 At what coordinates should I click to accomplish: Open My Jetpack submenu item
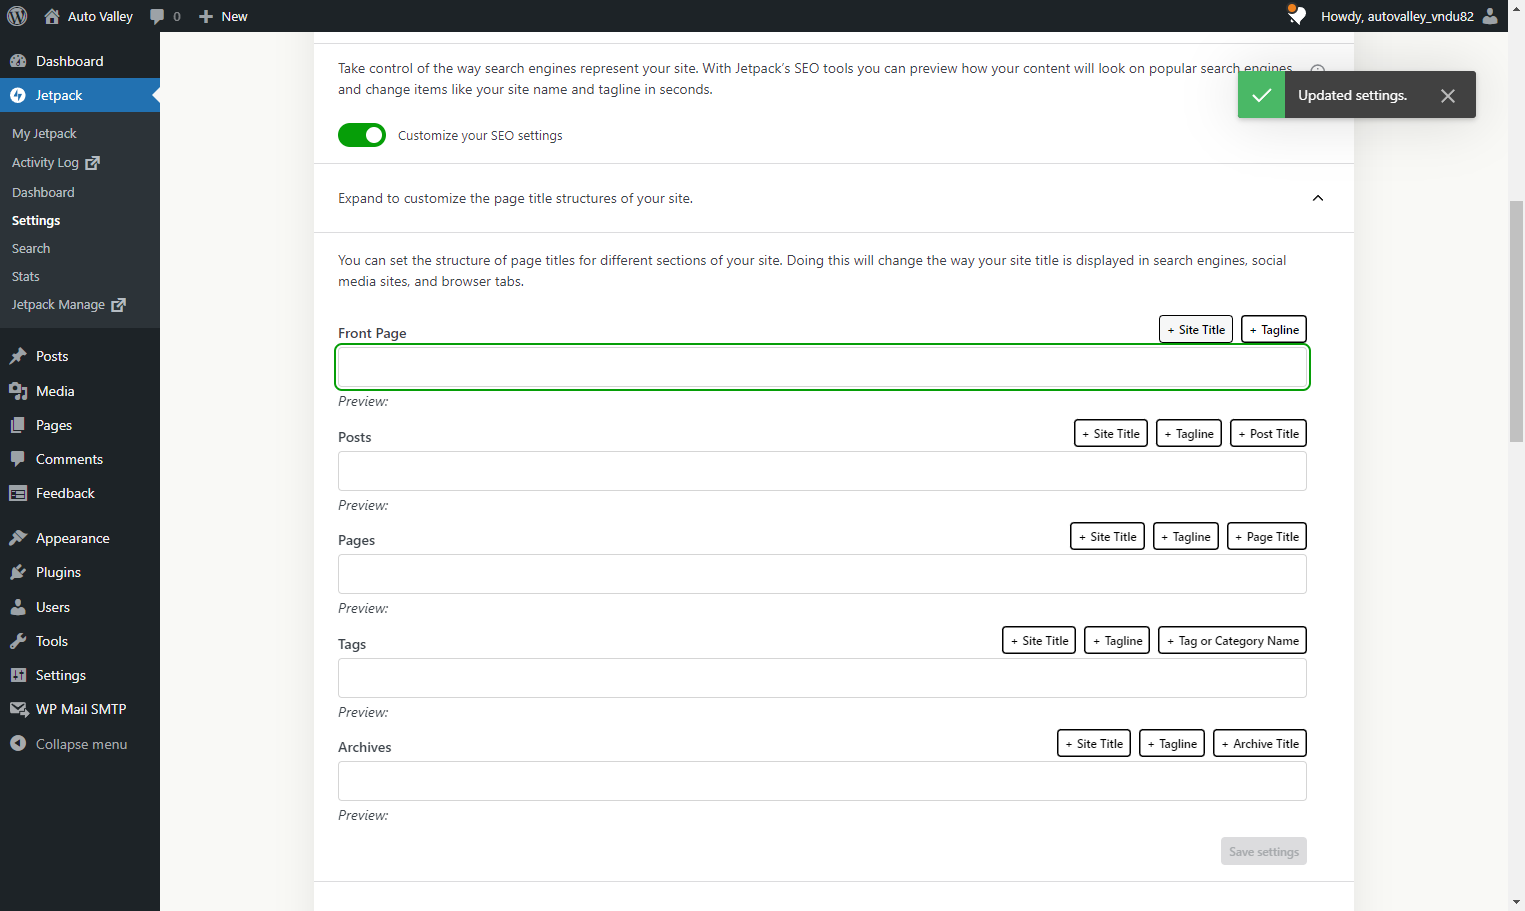pyautogui.click(x=44, y=134)
